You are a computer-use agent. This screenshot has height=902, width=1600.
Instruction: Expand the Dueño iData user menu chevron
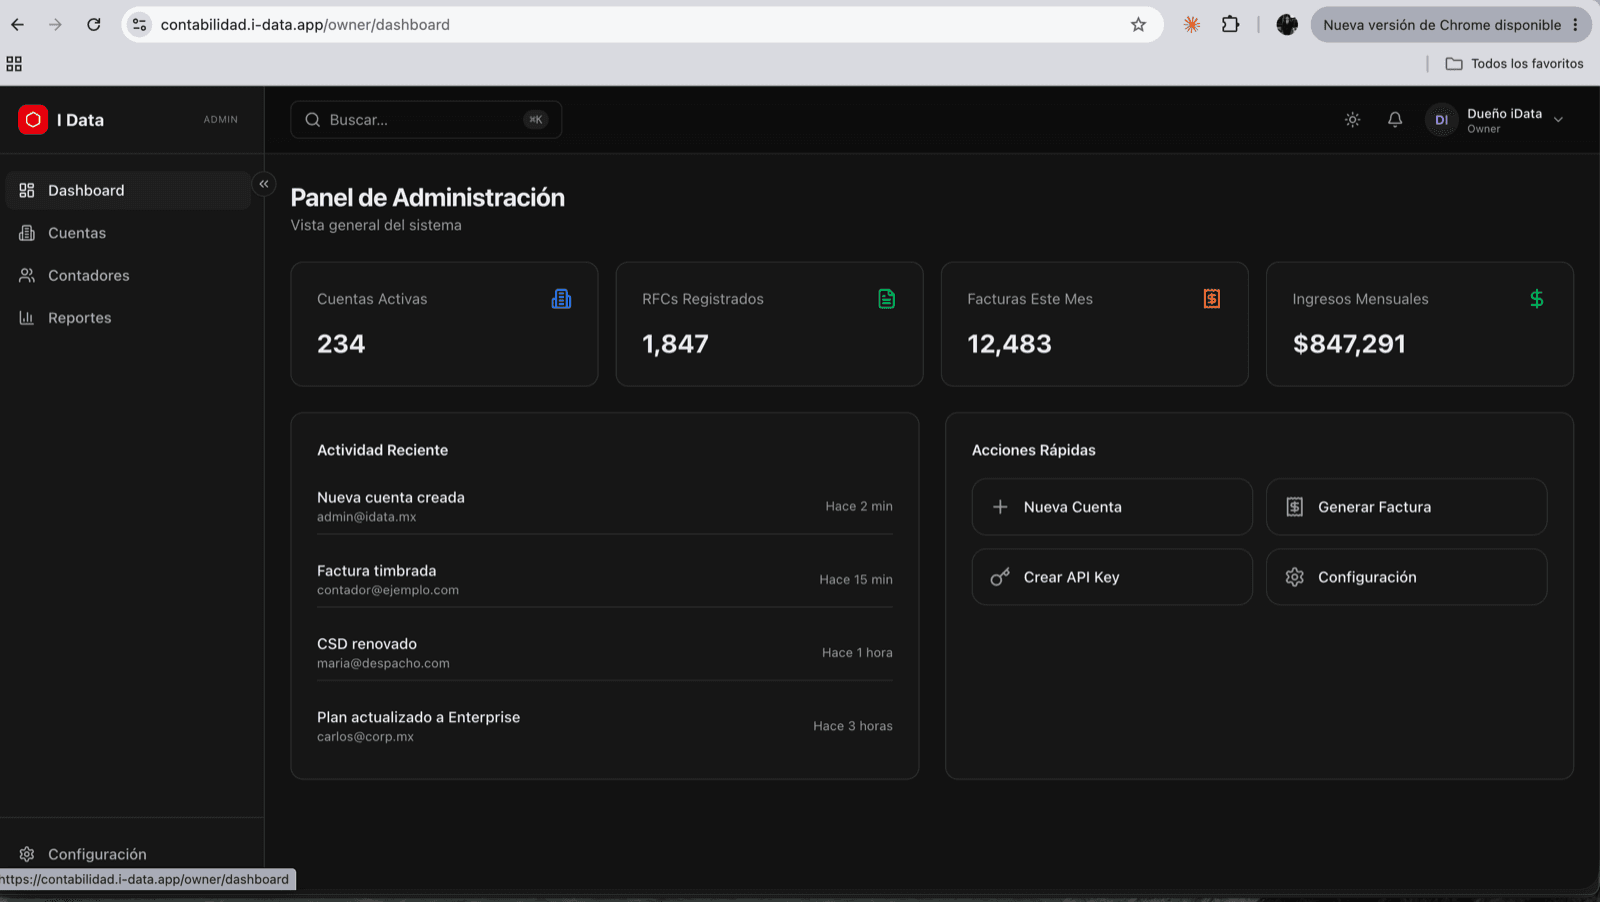click(x=1558, y=120)
